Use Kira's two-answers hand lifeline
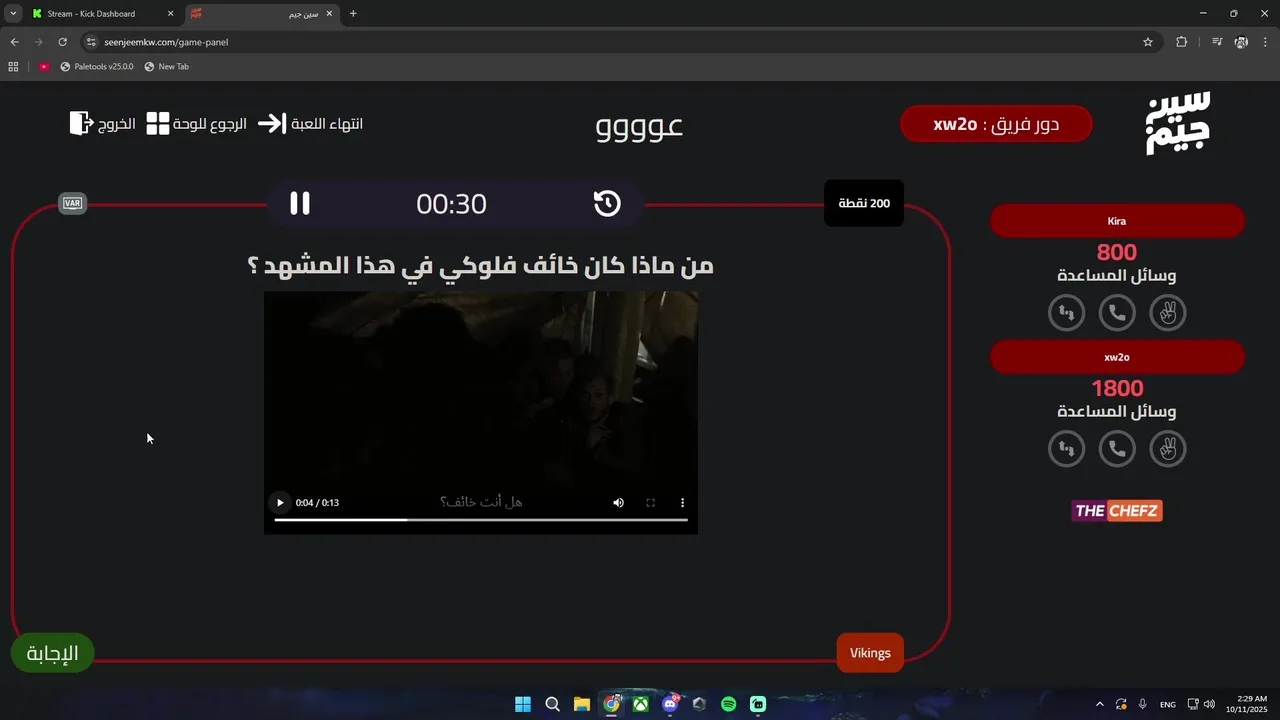 1168,313
